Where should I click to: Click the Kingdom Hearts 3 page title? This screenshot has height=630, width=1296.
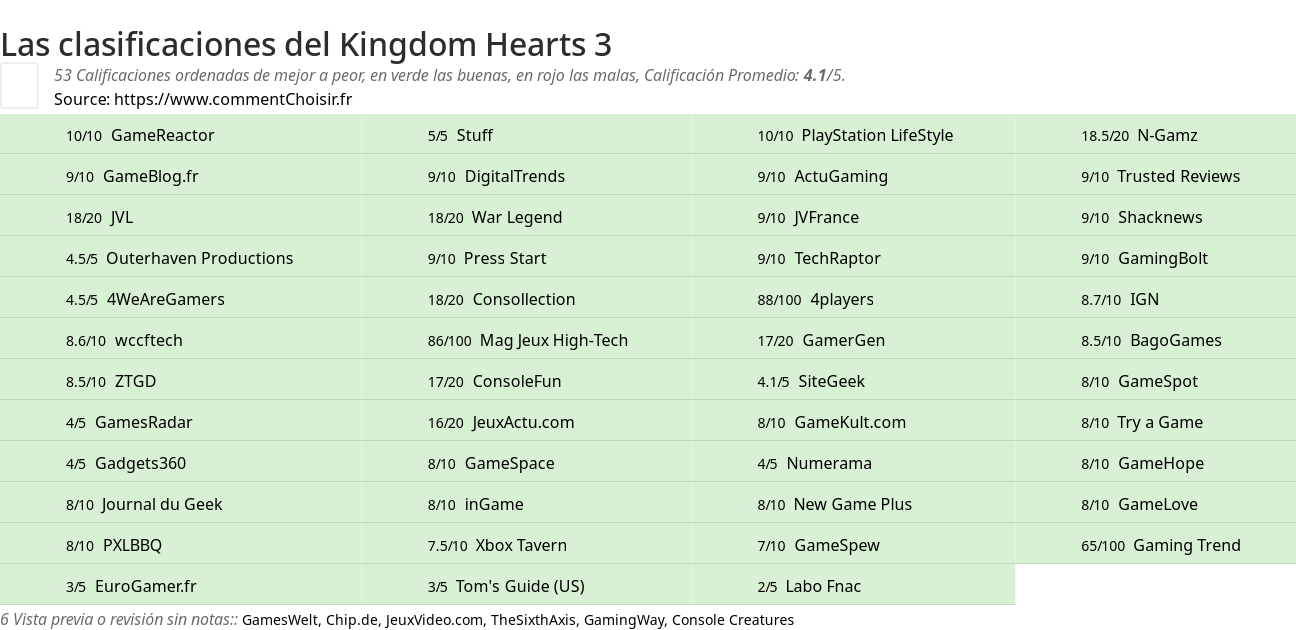tap(306, 44)
